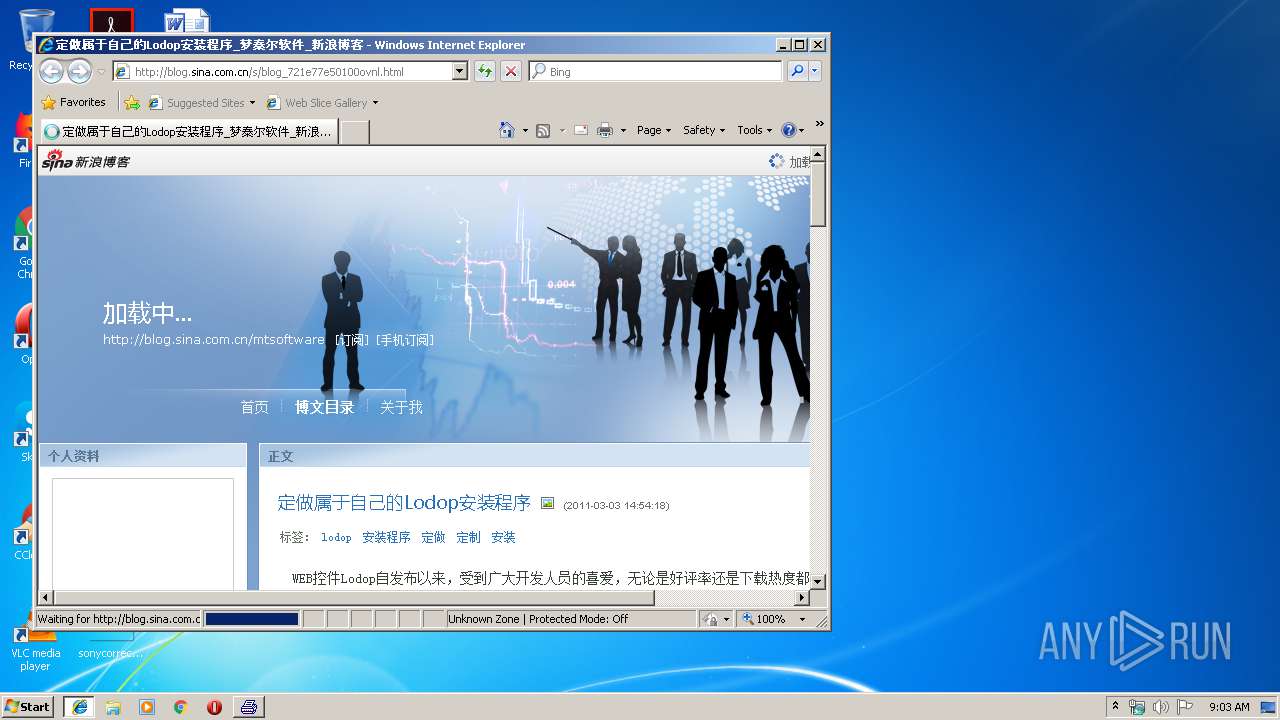Viewport: 1280px width, 720px height.
Task: Open post title 定做属于自己的Lodop安装程序
Action: pos(404,502)
